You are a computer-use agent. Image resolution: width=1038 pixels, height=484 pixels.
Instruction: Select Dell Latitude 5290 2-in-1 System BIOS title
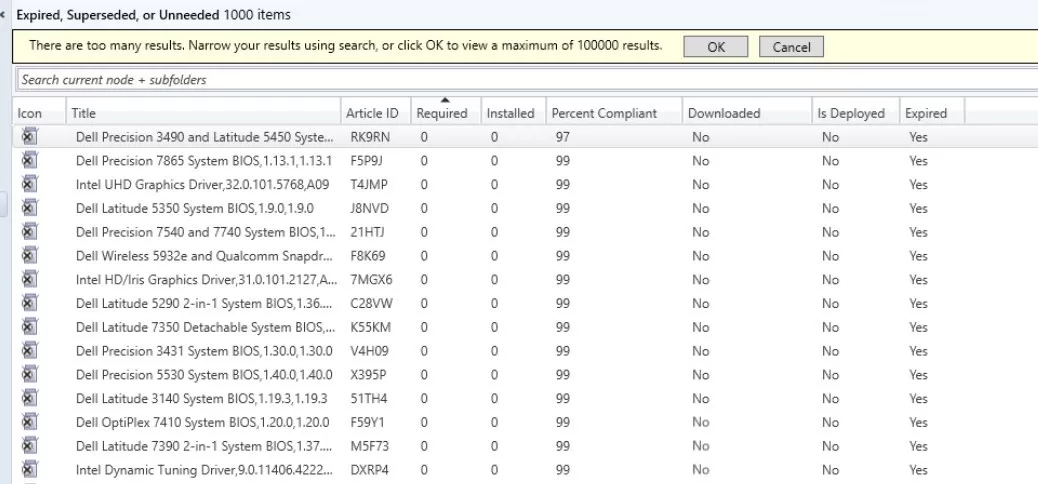click(x=205, y=304)
